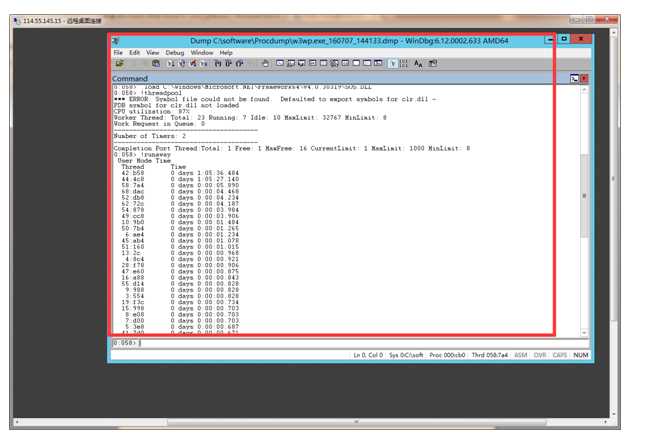
Task: Click the ASM status bar indicator
Action: pos(521,355)
